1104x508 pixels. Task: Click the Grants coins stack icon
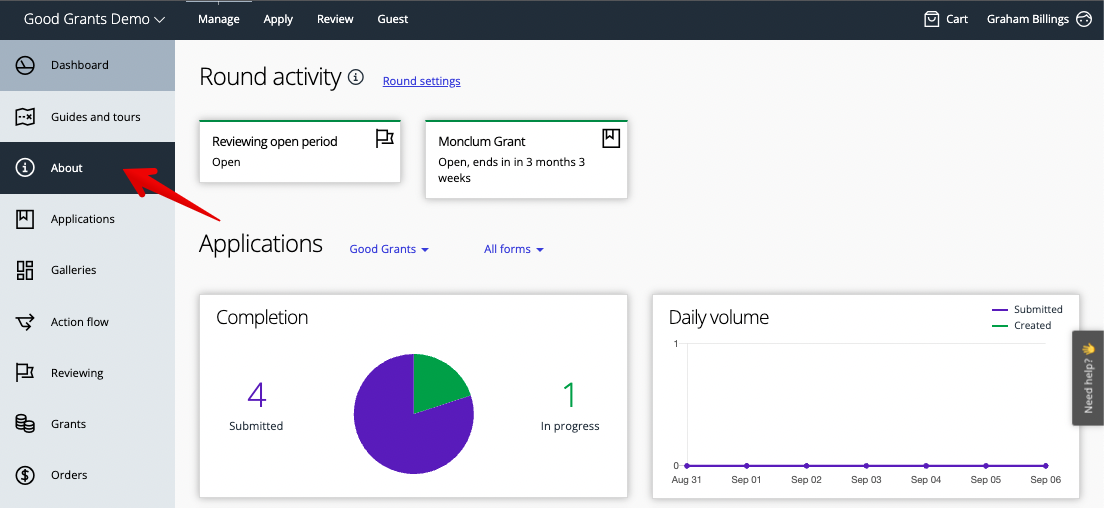tap(25, 424)
